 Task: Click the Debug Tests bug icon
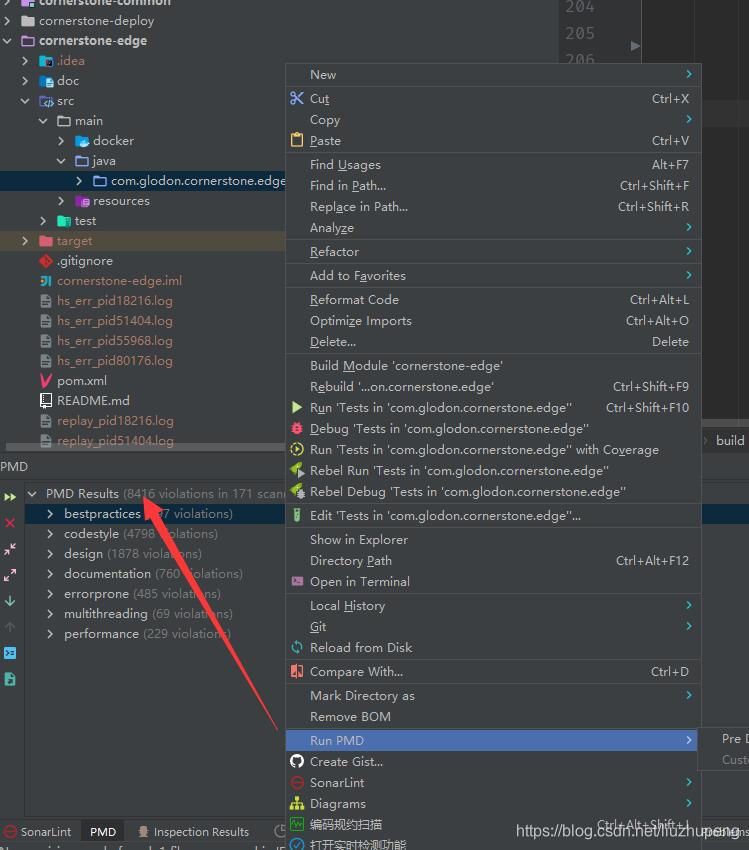pyautogui.click(x=296, y=428)
